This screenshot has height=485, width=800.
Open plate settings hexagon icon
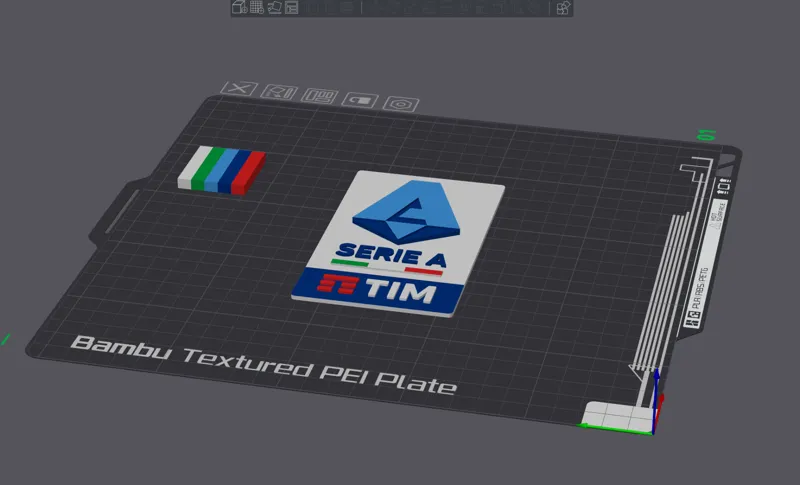[401, 104]
